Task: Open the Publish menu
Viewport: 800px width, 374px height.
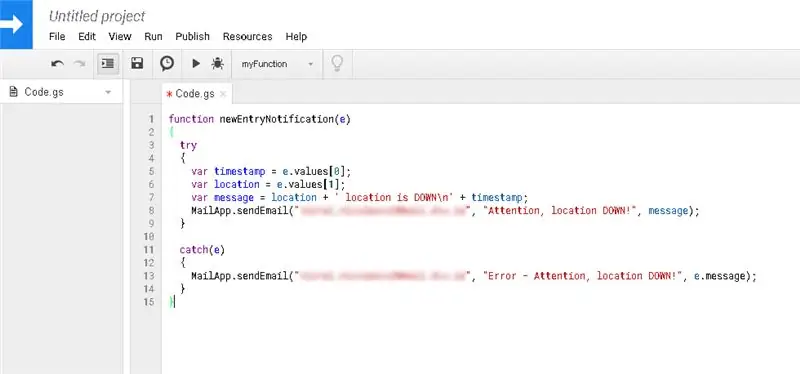Action: click(x=192, y=37)
